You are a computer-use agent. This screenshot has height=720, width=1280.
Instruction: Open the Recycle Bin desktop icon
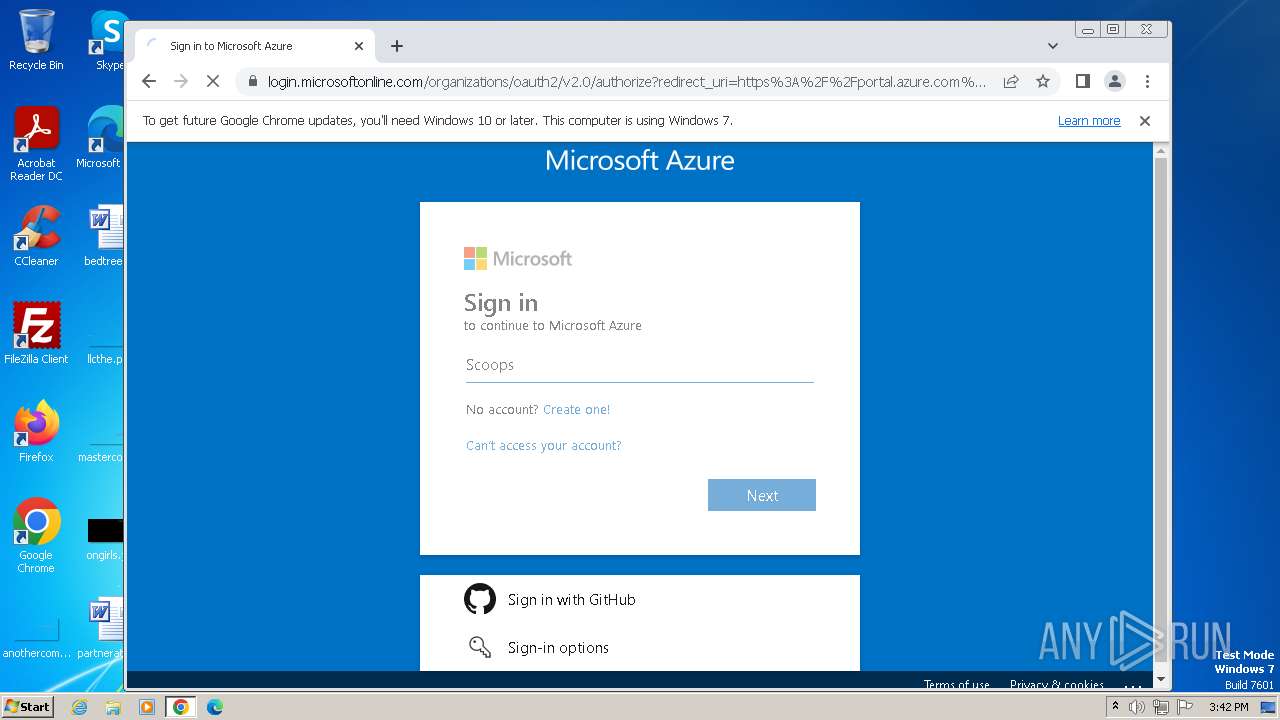click(x=36, y=40)
